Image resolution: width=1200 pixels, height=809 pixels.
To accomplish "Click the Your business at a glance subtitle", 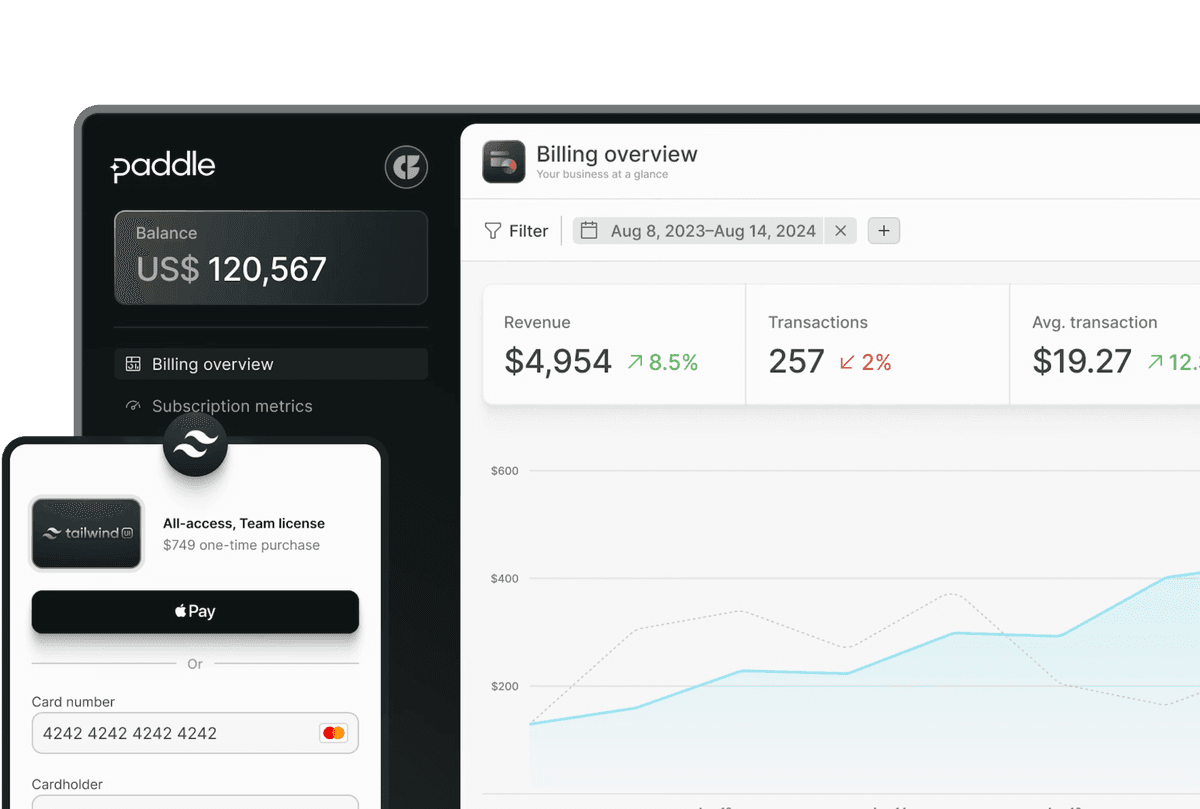I will (602, 174).
